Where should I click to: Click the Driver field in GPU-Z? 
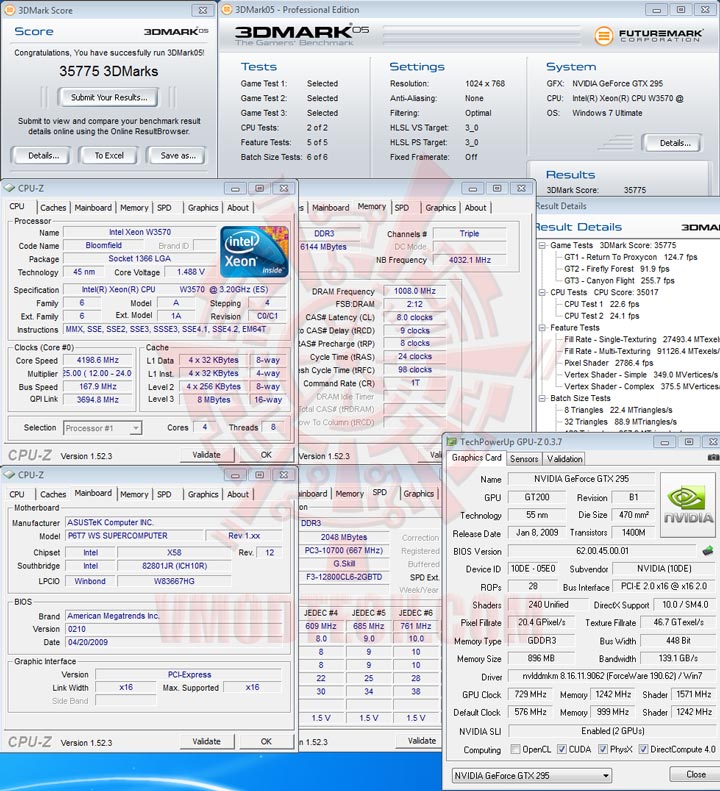click(611, 676)
